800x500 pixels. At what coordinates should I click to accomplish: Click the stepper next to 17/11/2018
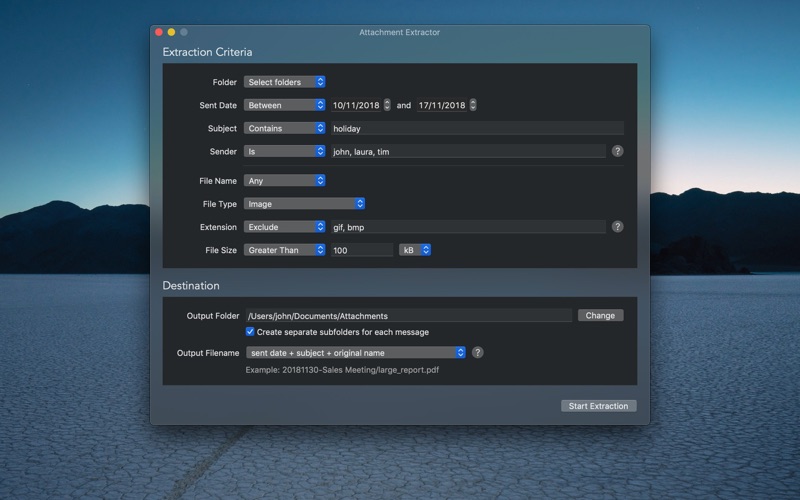pyautogui.click(x=473, y=105)
